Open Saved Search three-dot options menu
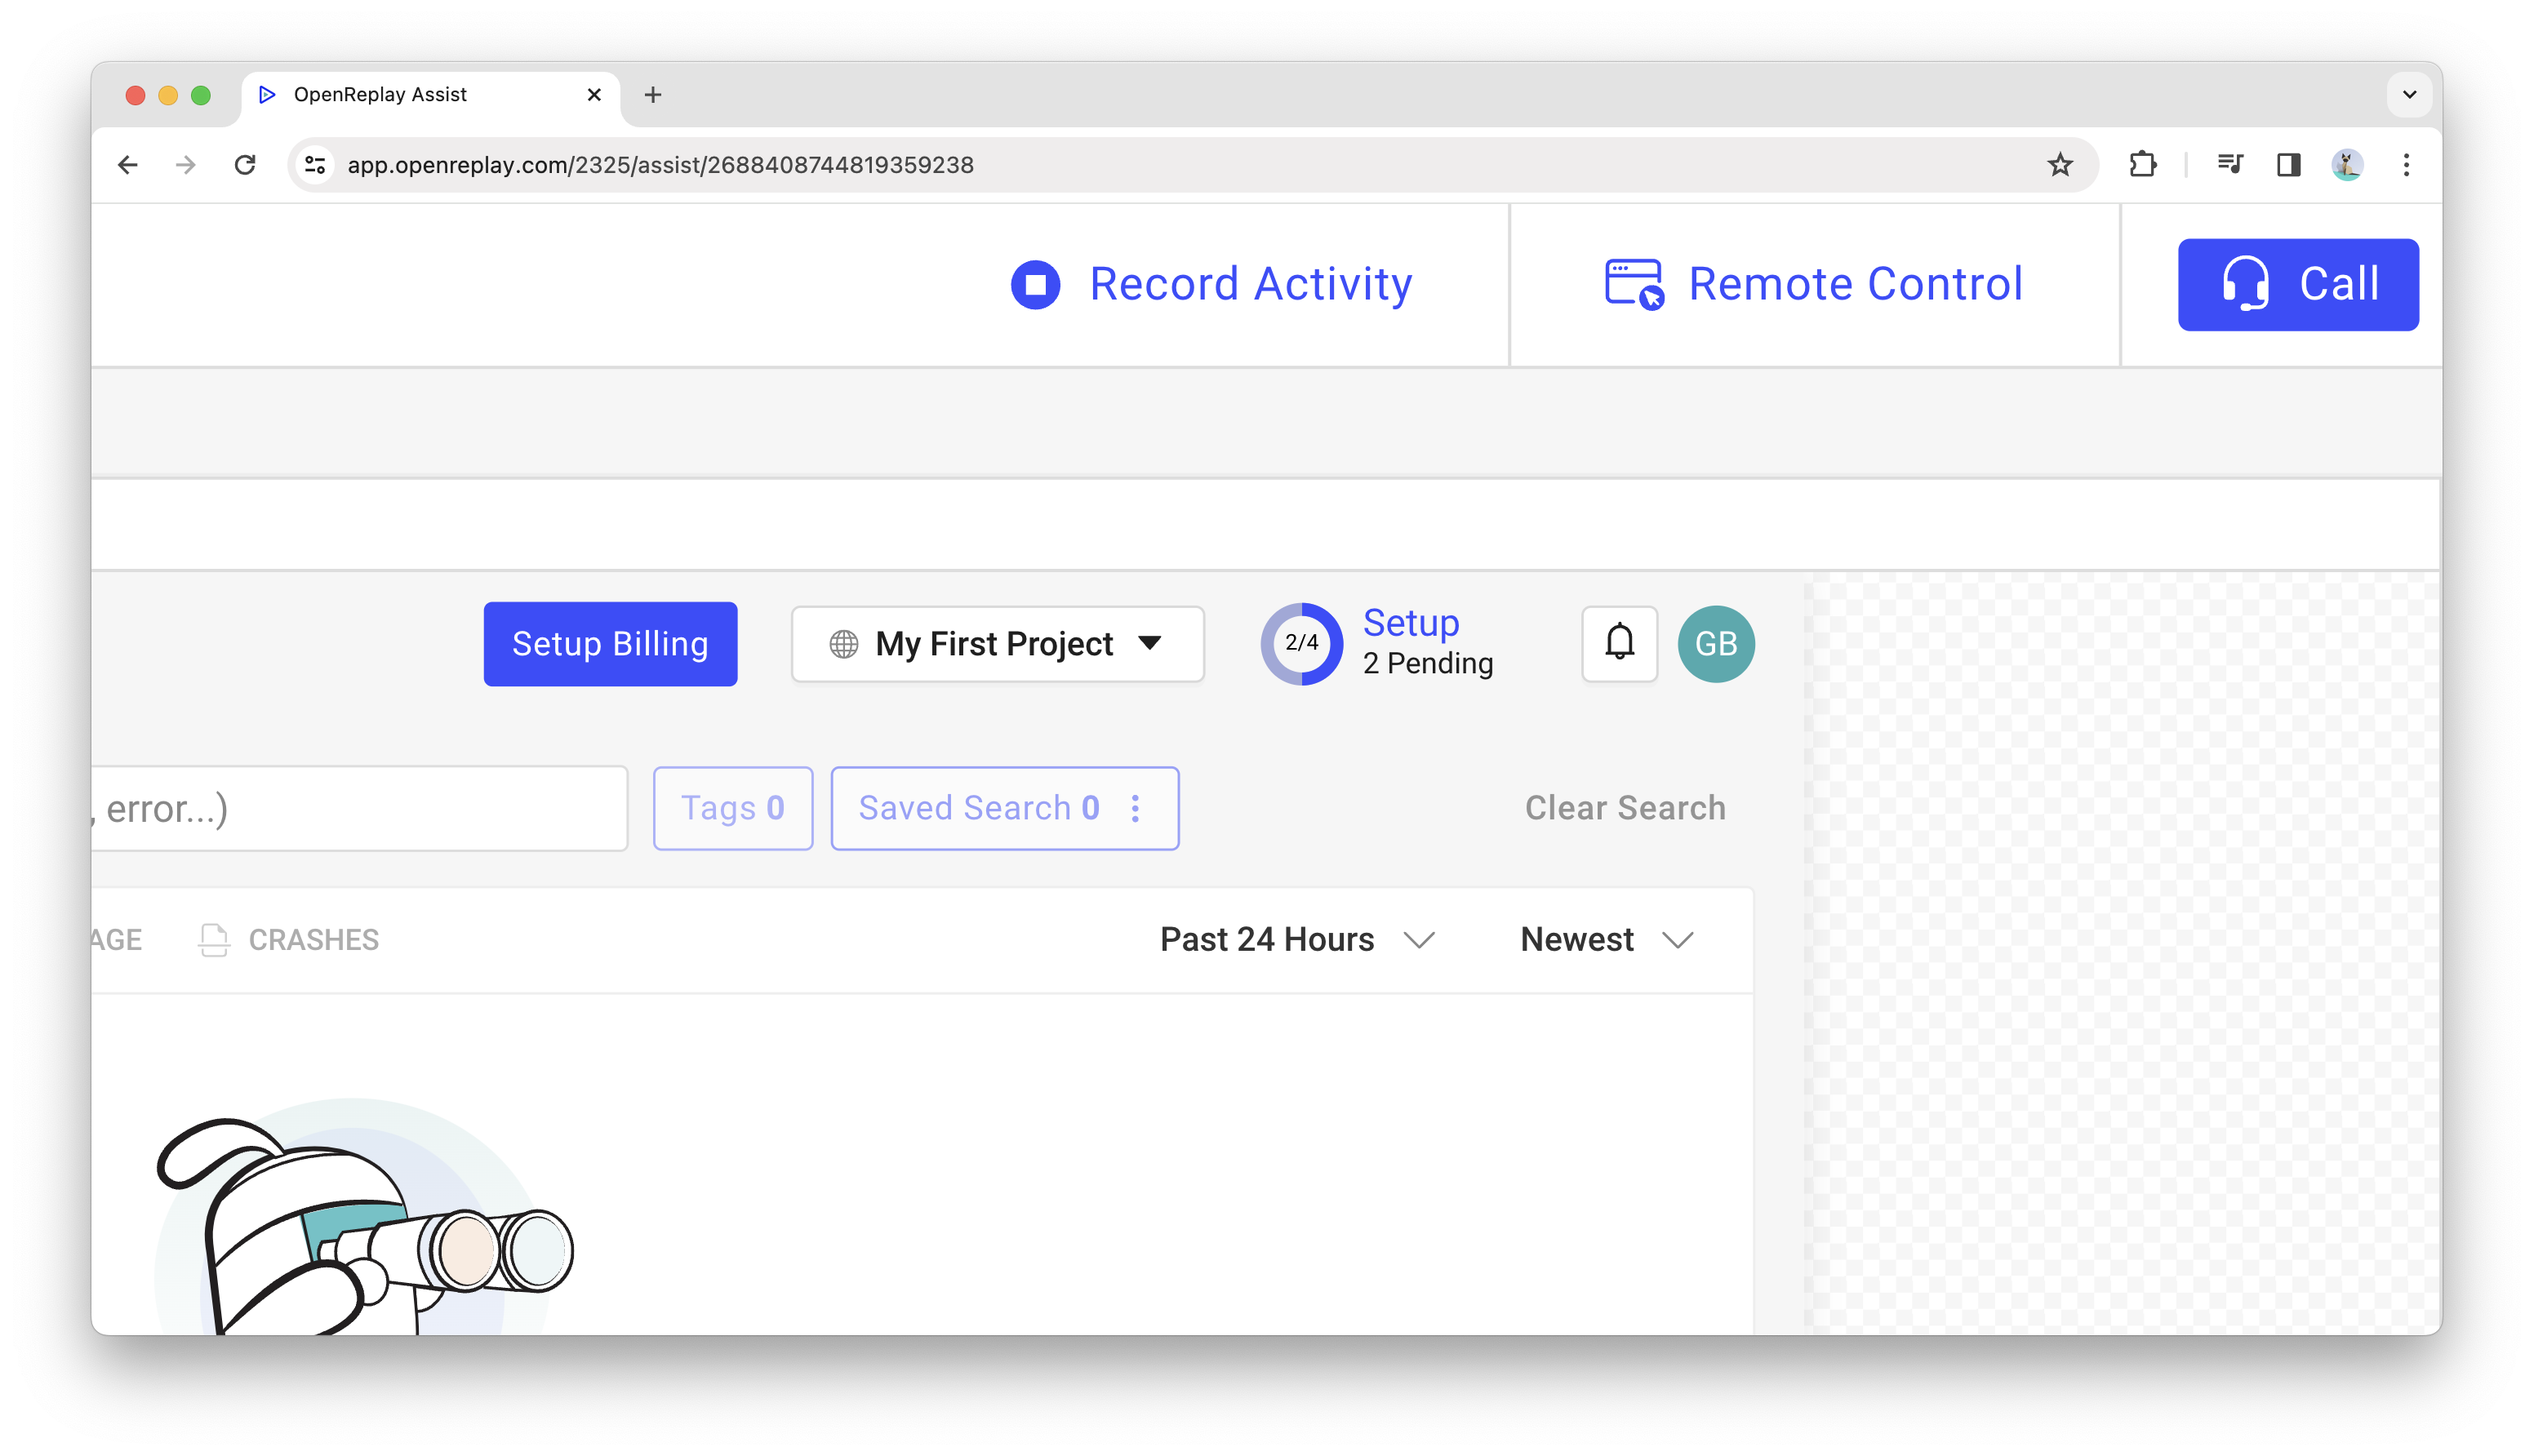The height and width of the screenshot is (1456, 2534). [x=1135, y=808]
